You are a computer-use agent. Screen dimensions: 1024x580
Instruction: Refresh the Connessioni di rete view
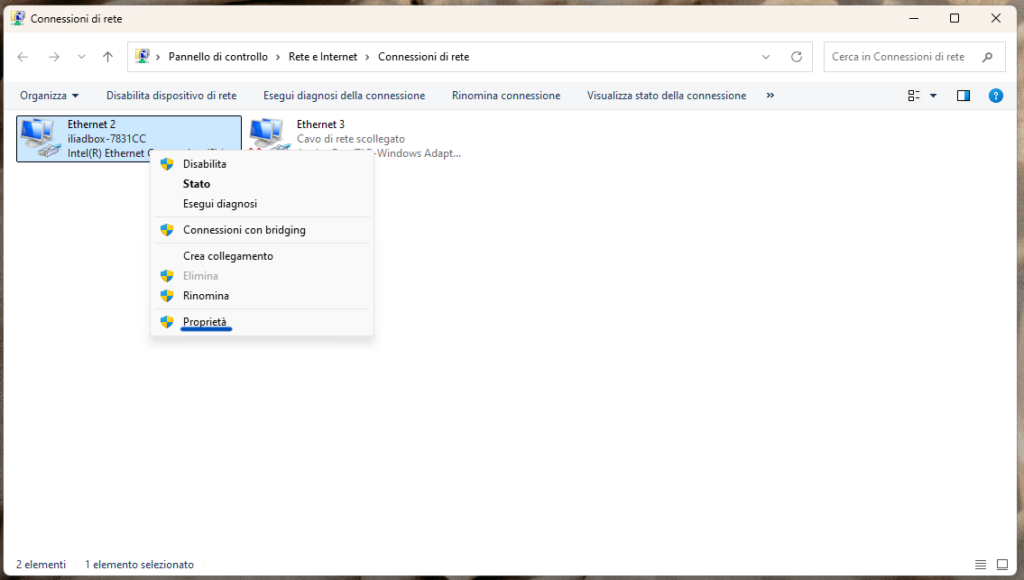point(796,57)
